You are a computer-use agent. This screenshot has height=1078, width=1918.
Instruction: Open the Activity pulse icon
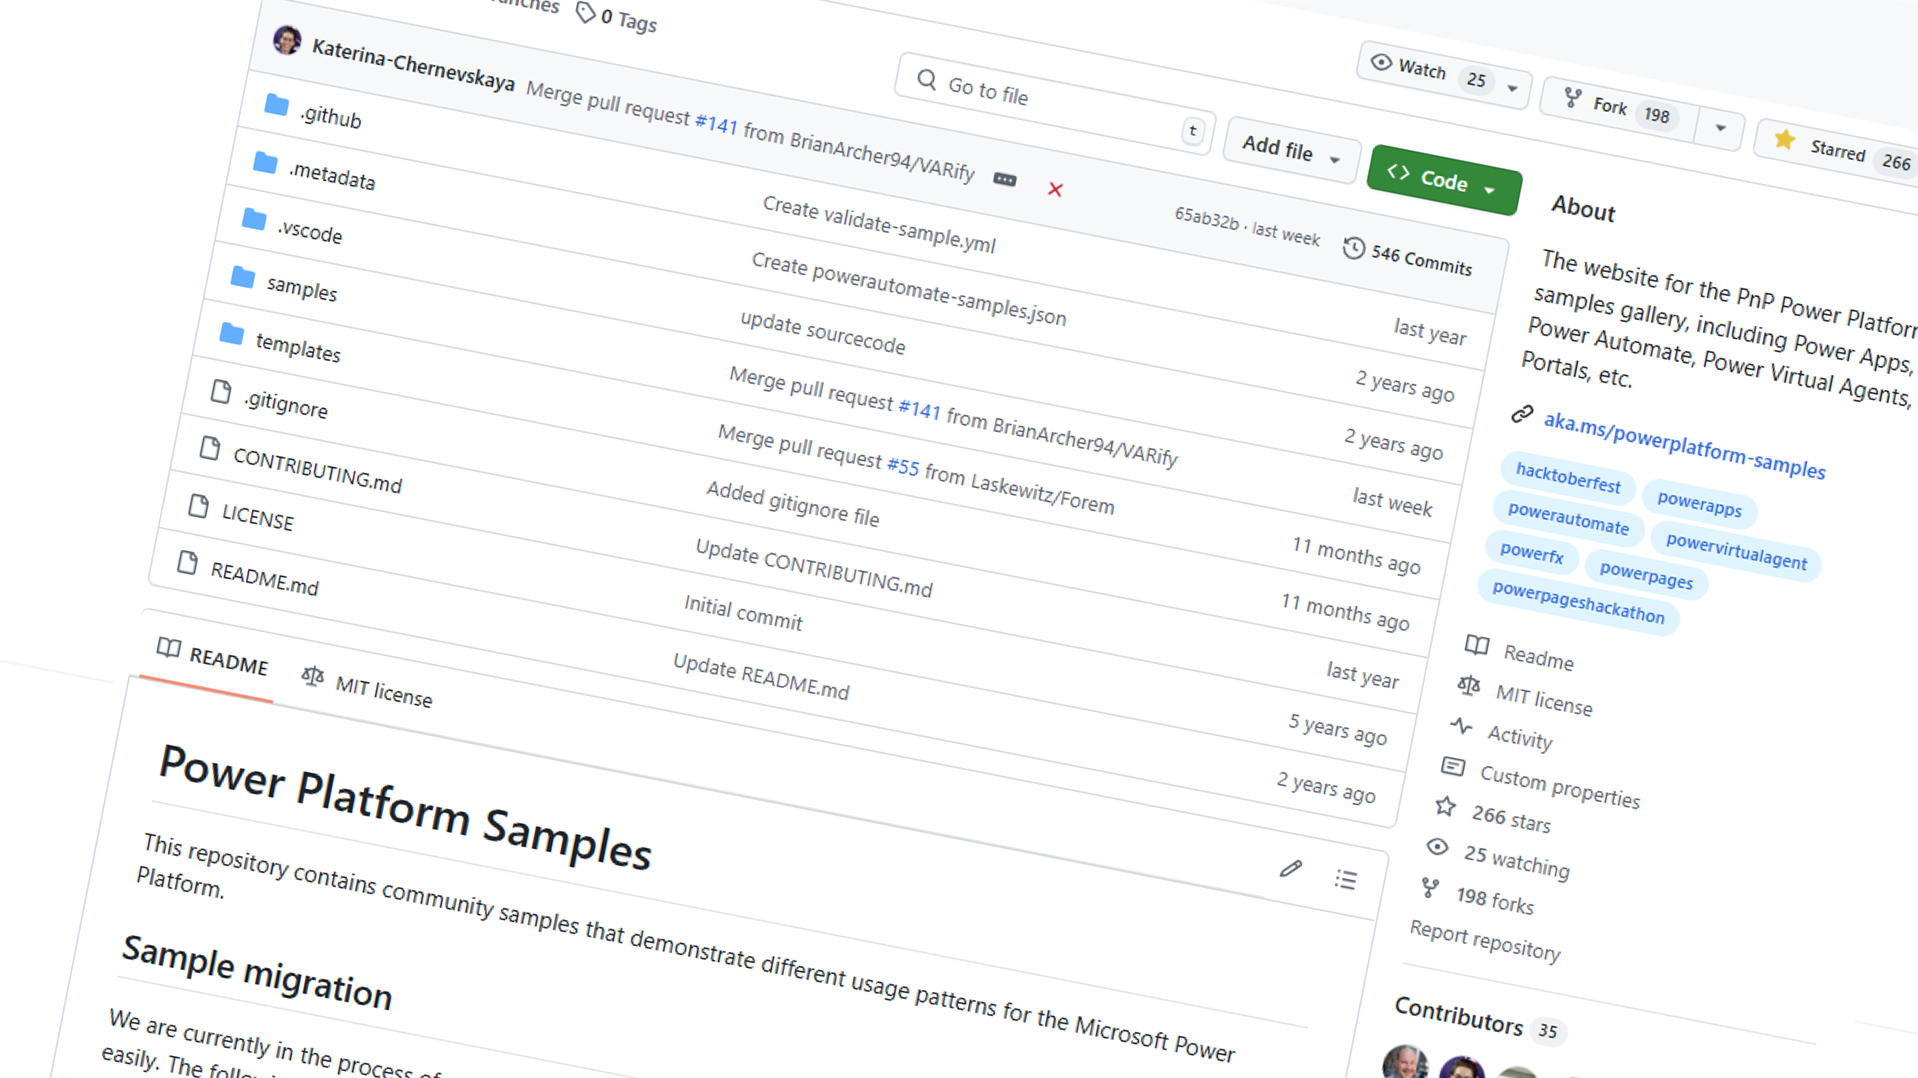1461,727
